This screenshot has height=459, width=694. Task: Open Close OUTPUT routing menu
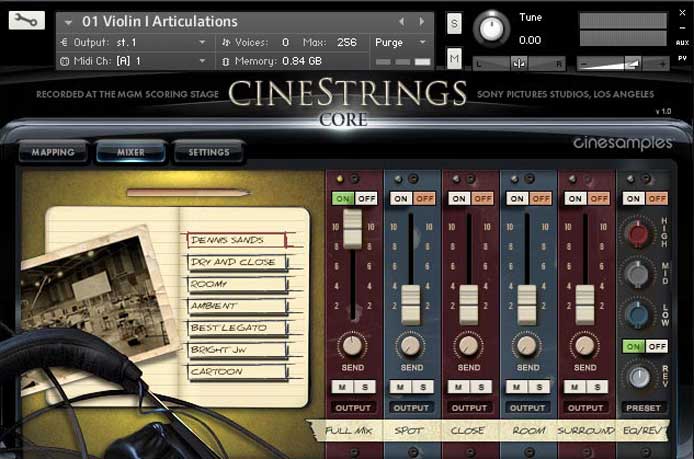469,408
